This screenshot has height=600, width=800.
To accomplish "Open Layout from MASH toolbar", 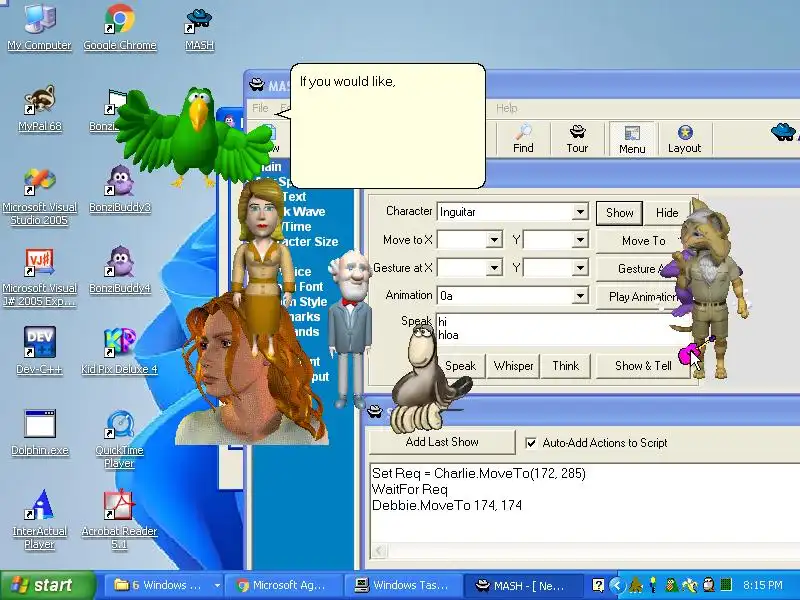I will tap(684, 138).
